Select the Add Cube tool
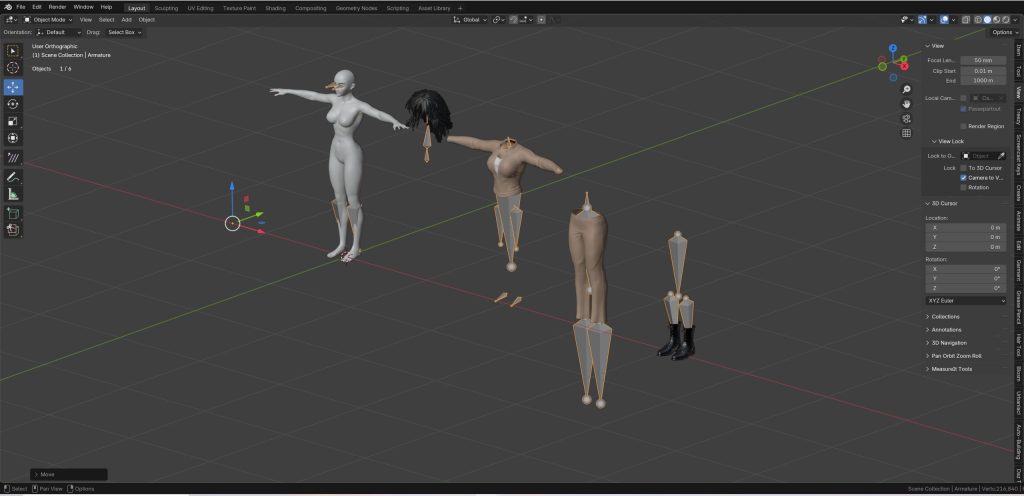Viewport: 1024px width, 496px height. 13,213
